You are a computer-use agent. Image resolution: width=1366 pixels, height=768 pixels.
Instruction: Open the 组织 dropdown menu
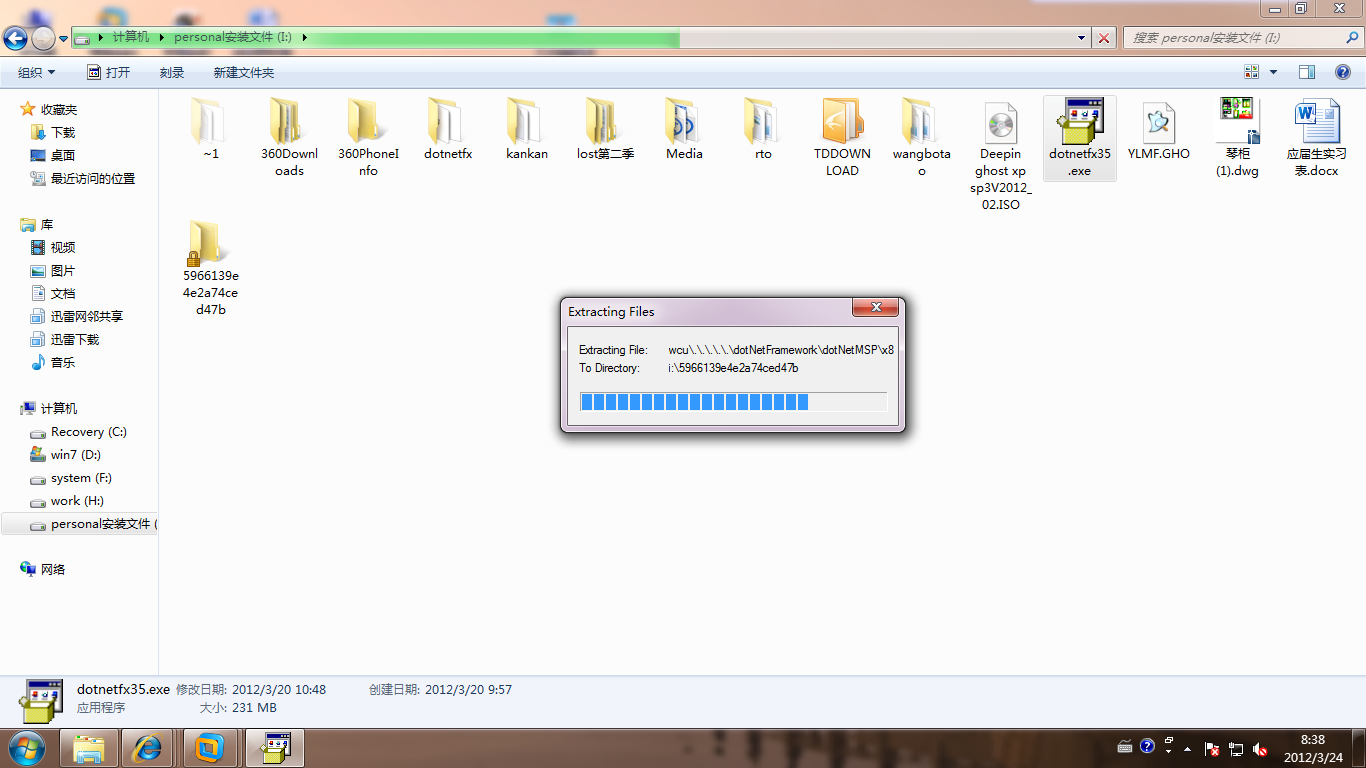coord(36,73)
